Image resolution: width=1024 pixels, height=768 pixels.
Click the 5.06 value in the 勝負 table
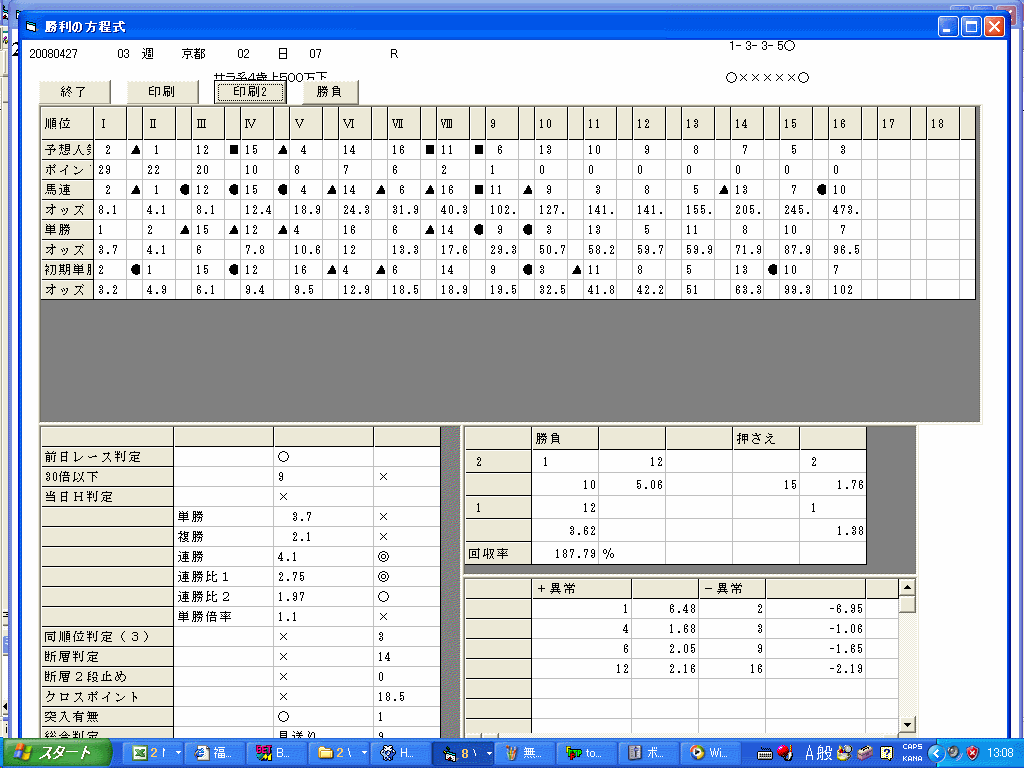pyautogui.click(x=632, y=485)
